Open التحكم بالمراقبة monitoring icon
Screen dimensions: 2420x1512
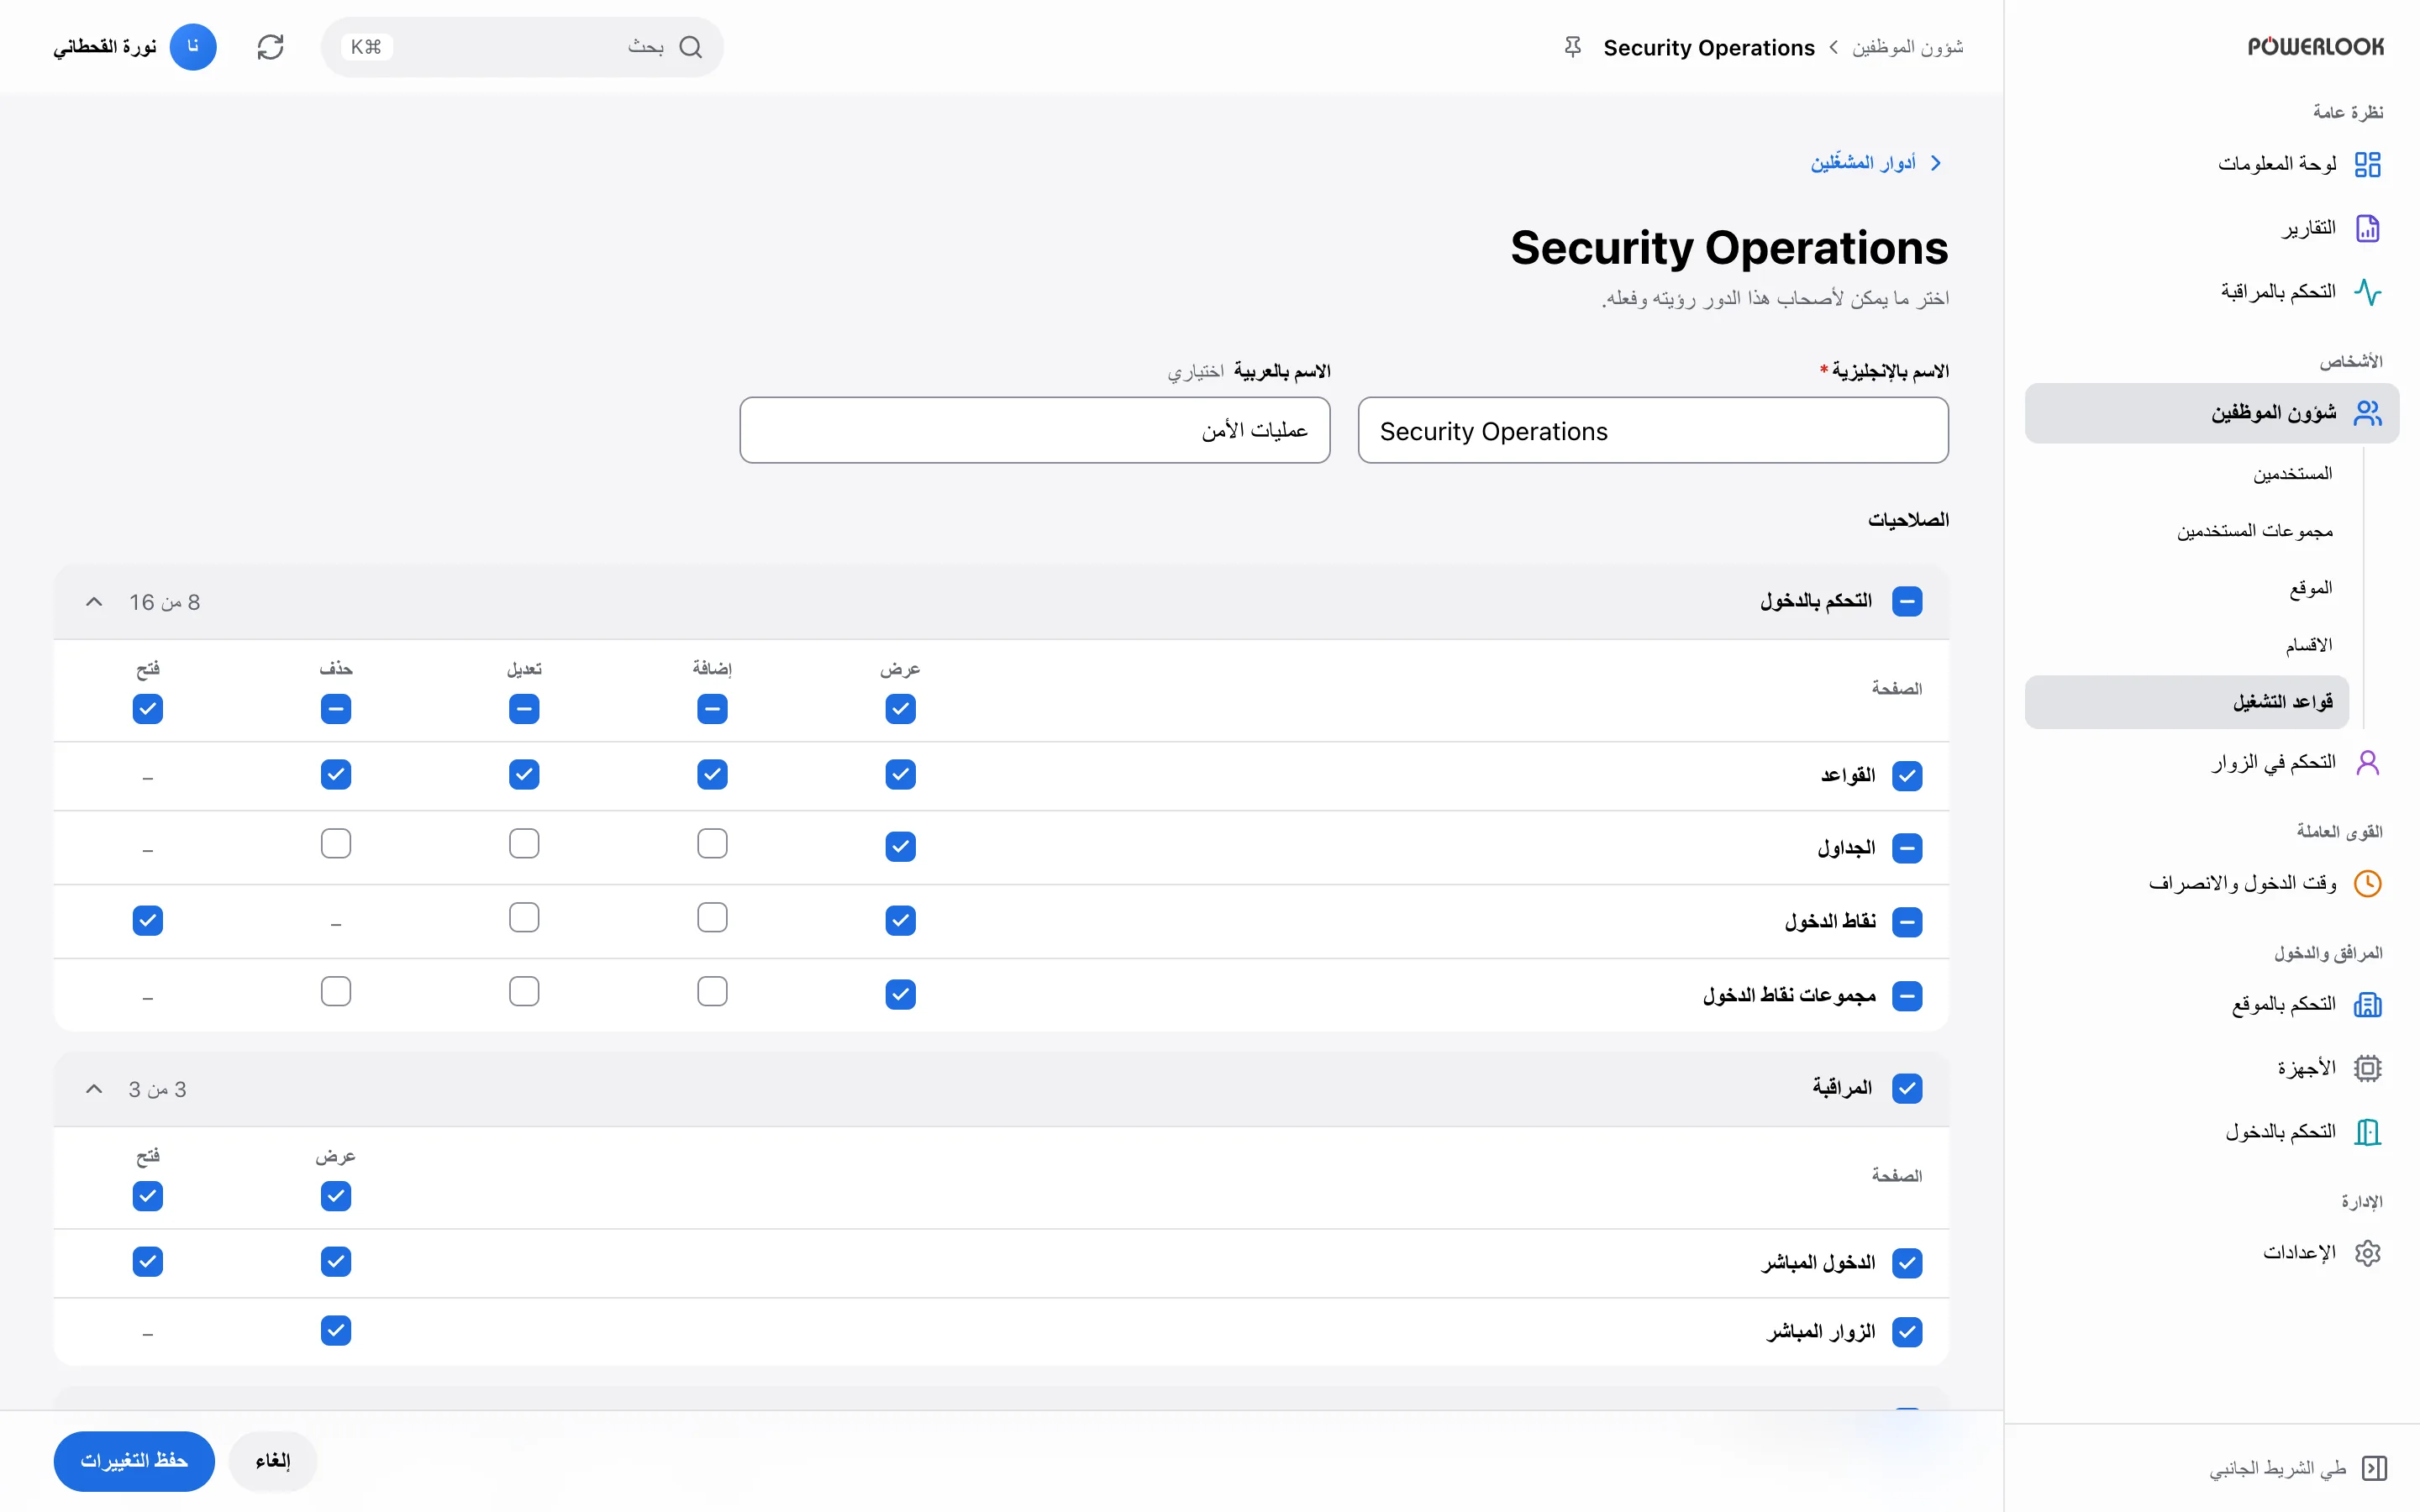2367,292
